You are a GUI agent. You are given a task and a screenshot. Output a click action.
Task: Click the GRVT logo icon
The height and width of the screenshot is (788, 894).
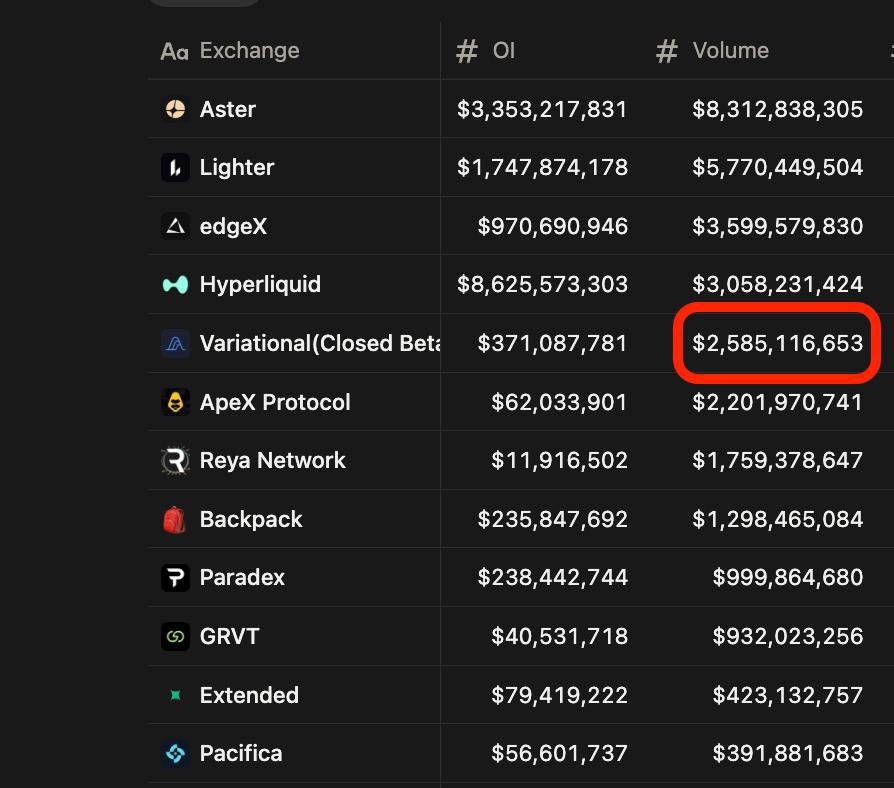tap(175, 636)
